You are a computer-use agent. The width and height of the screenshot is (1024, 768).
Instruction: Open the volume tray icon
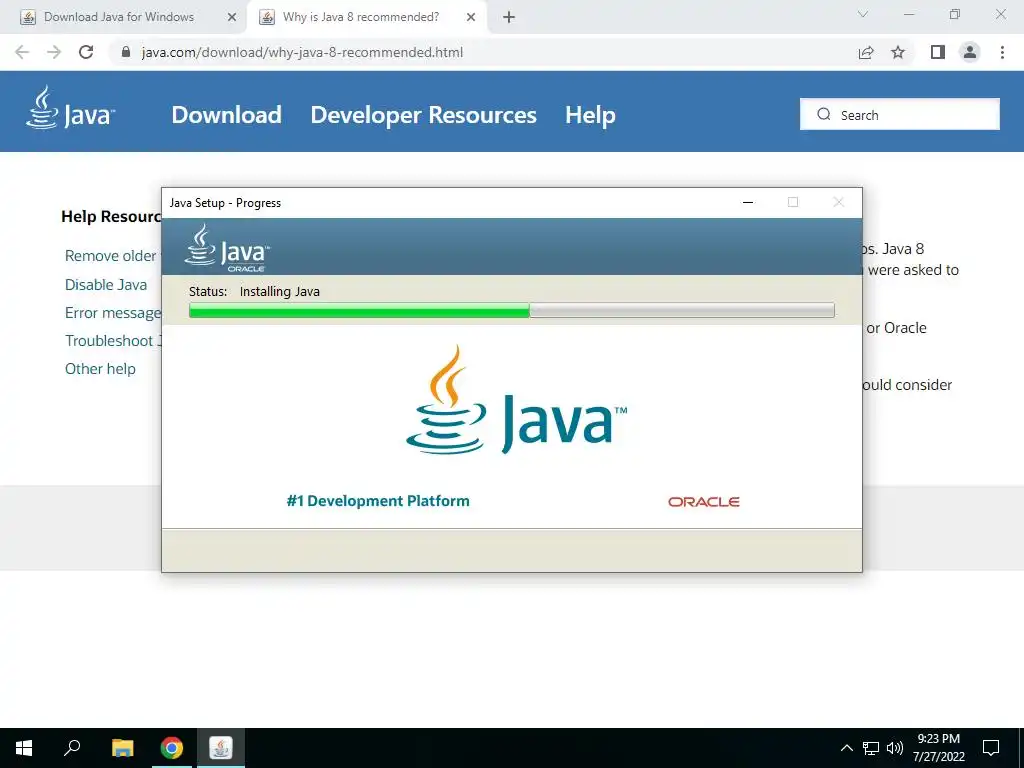(895, 748)
